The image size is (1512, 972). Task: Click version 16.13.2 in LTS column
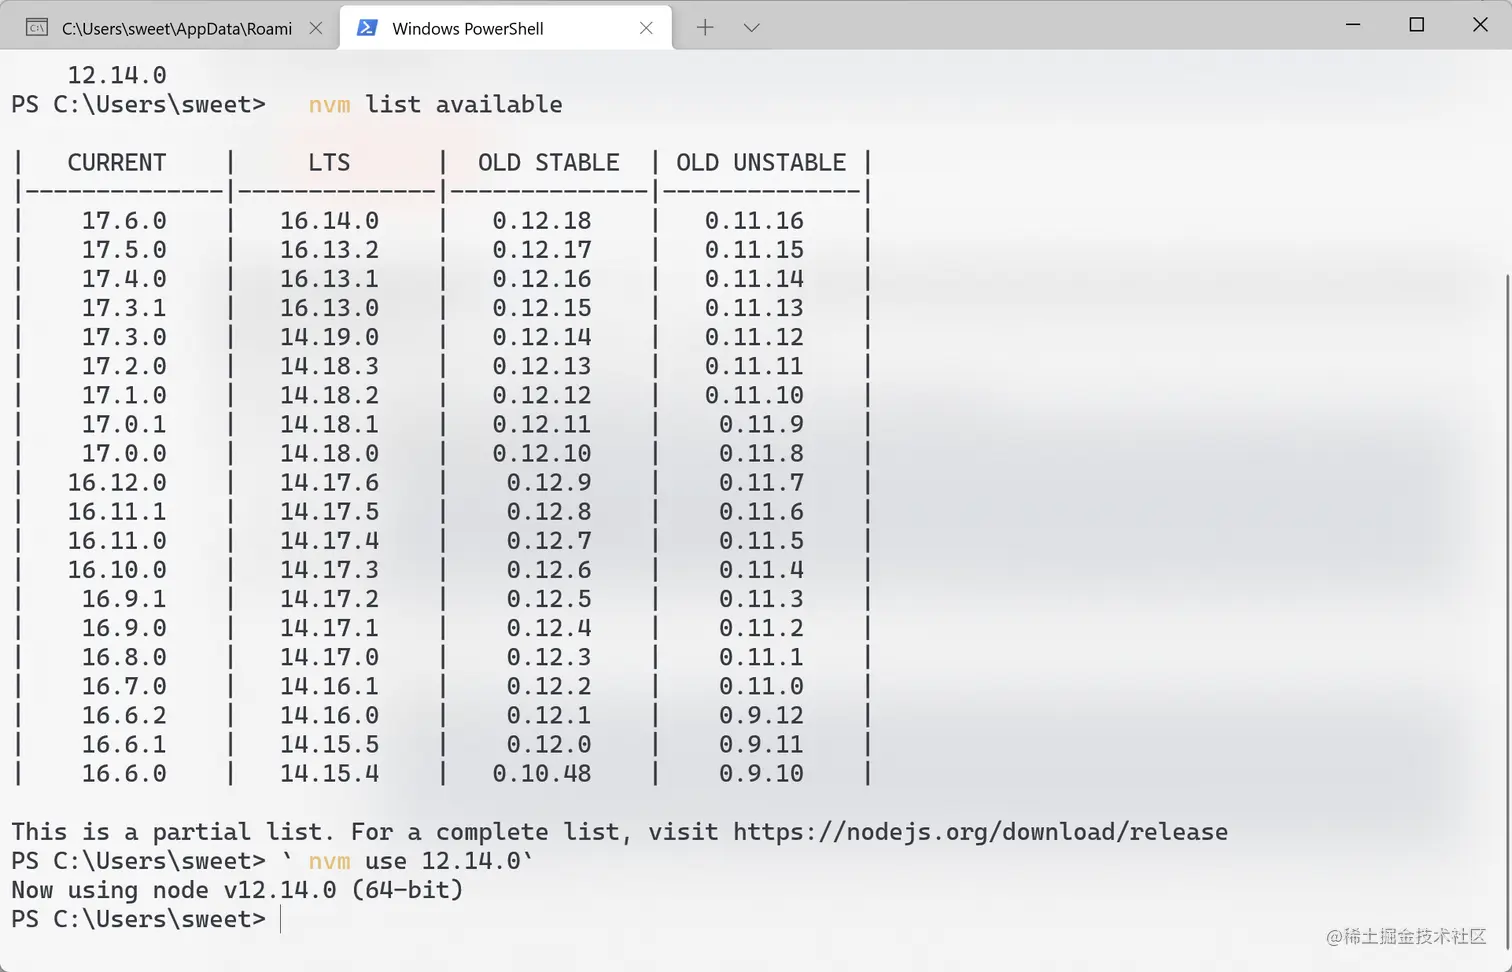(x=329, y=250)
